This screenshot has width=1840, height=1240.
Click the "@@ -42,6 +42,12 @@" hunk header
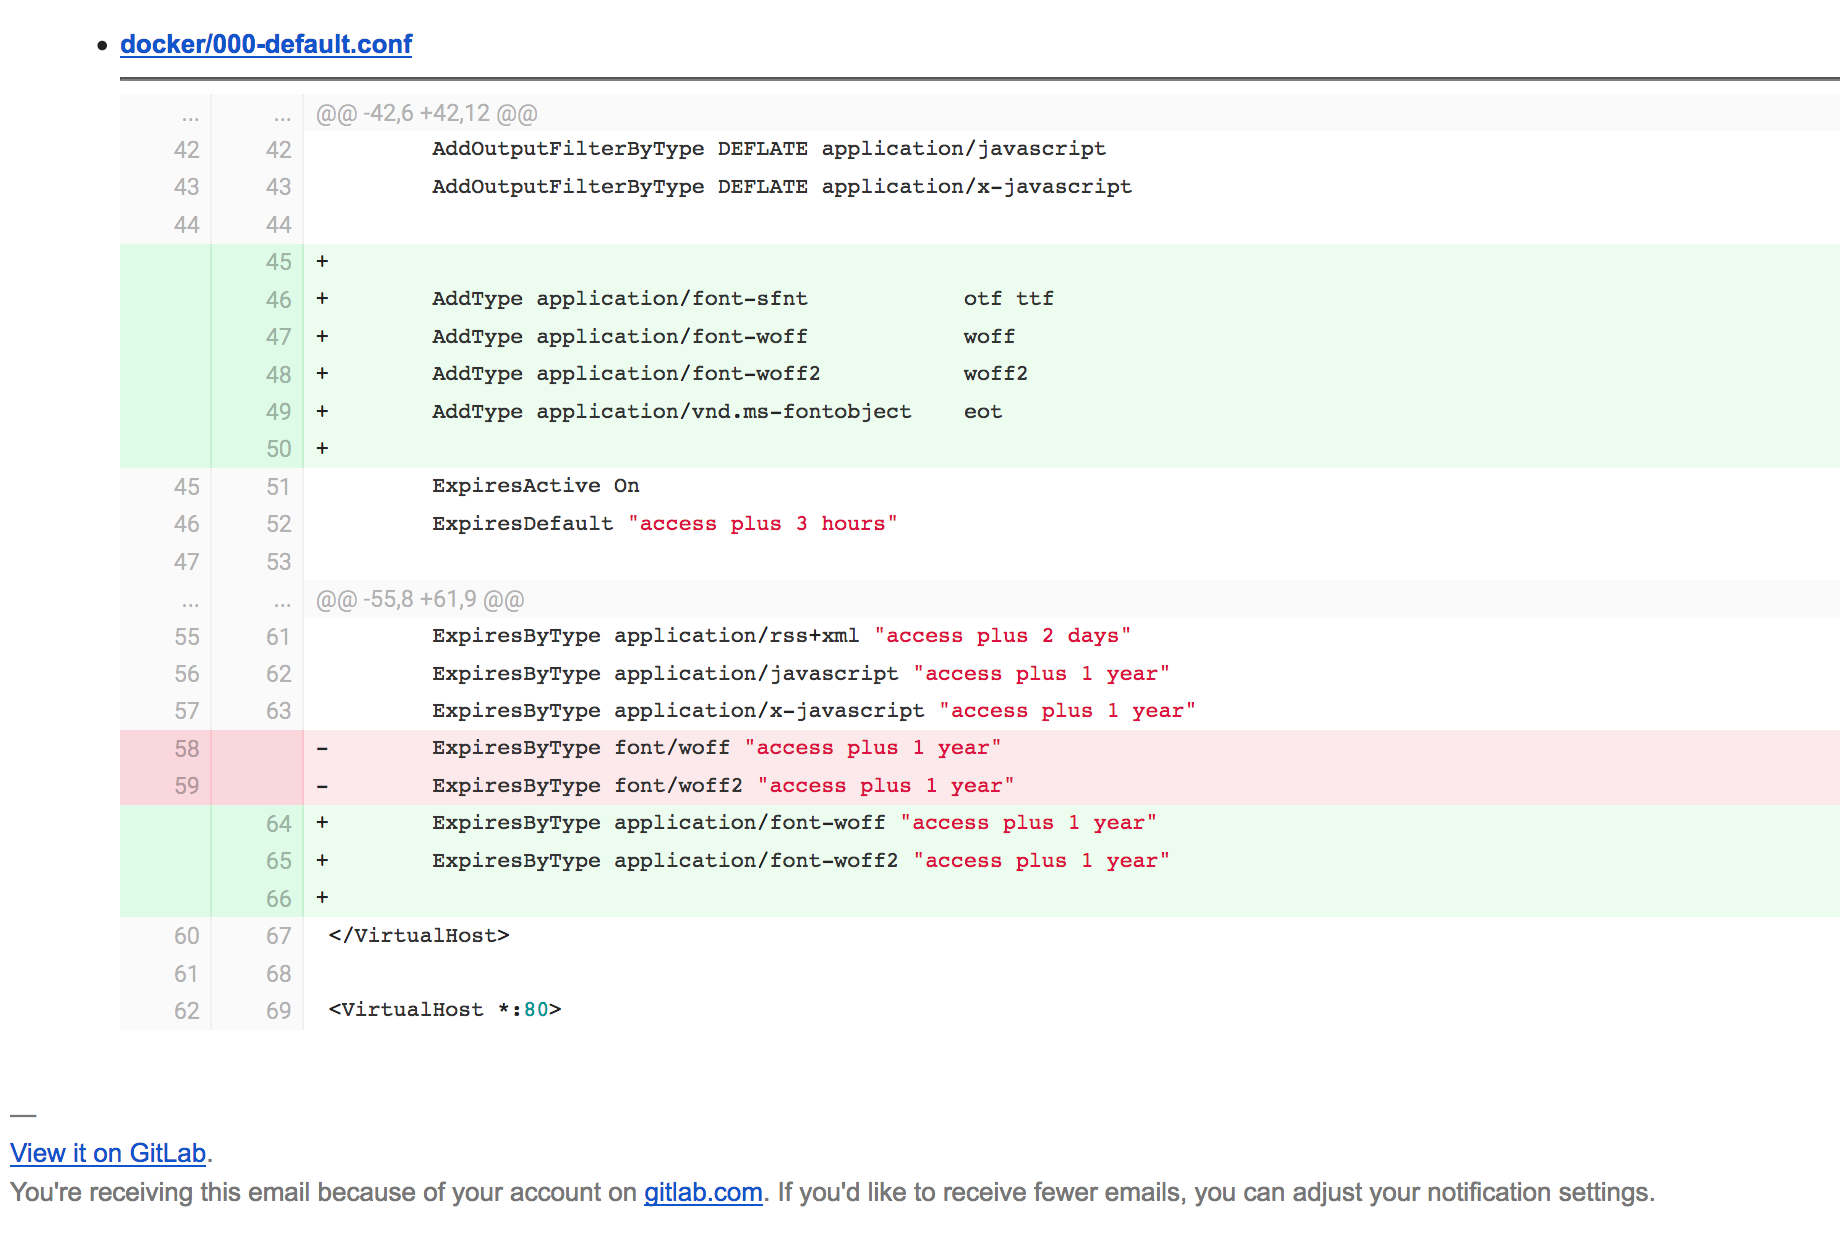coord(426,113)
